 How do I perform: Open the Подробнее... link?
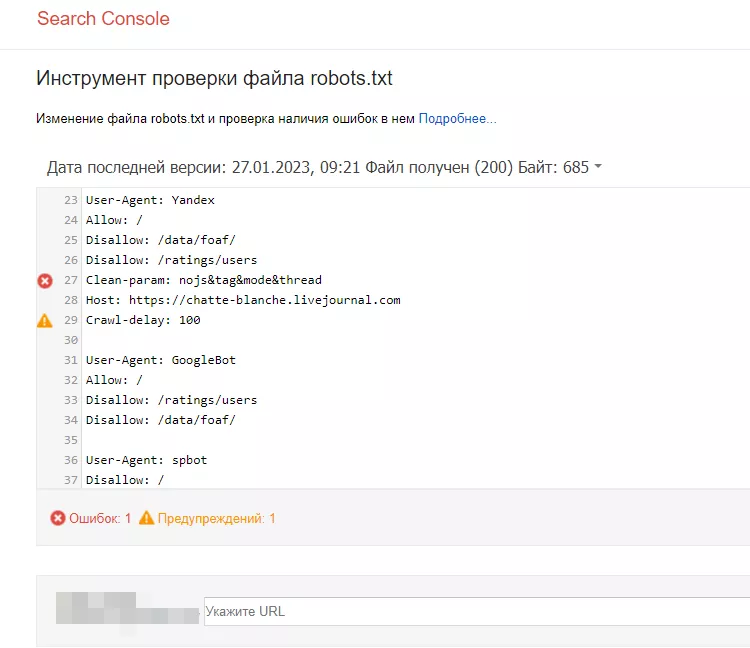coord(458,119)
